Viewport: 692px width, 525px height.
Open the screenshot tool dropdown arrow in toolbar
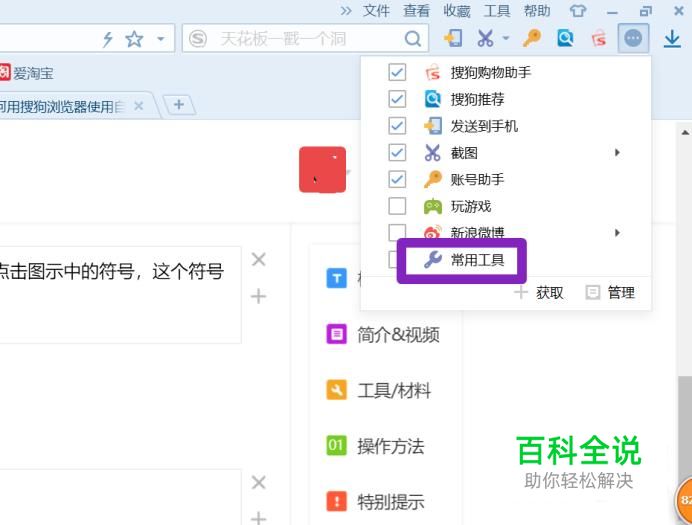[x=506, y=38]
